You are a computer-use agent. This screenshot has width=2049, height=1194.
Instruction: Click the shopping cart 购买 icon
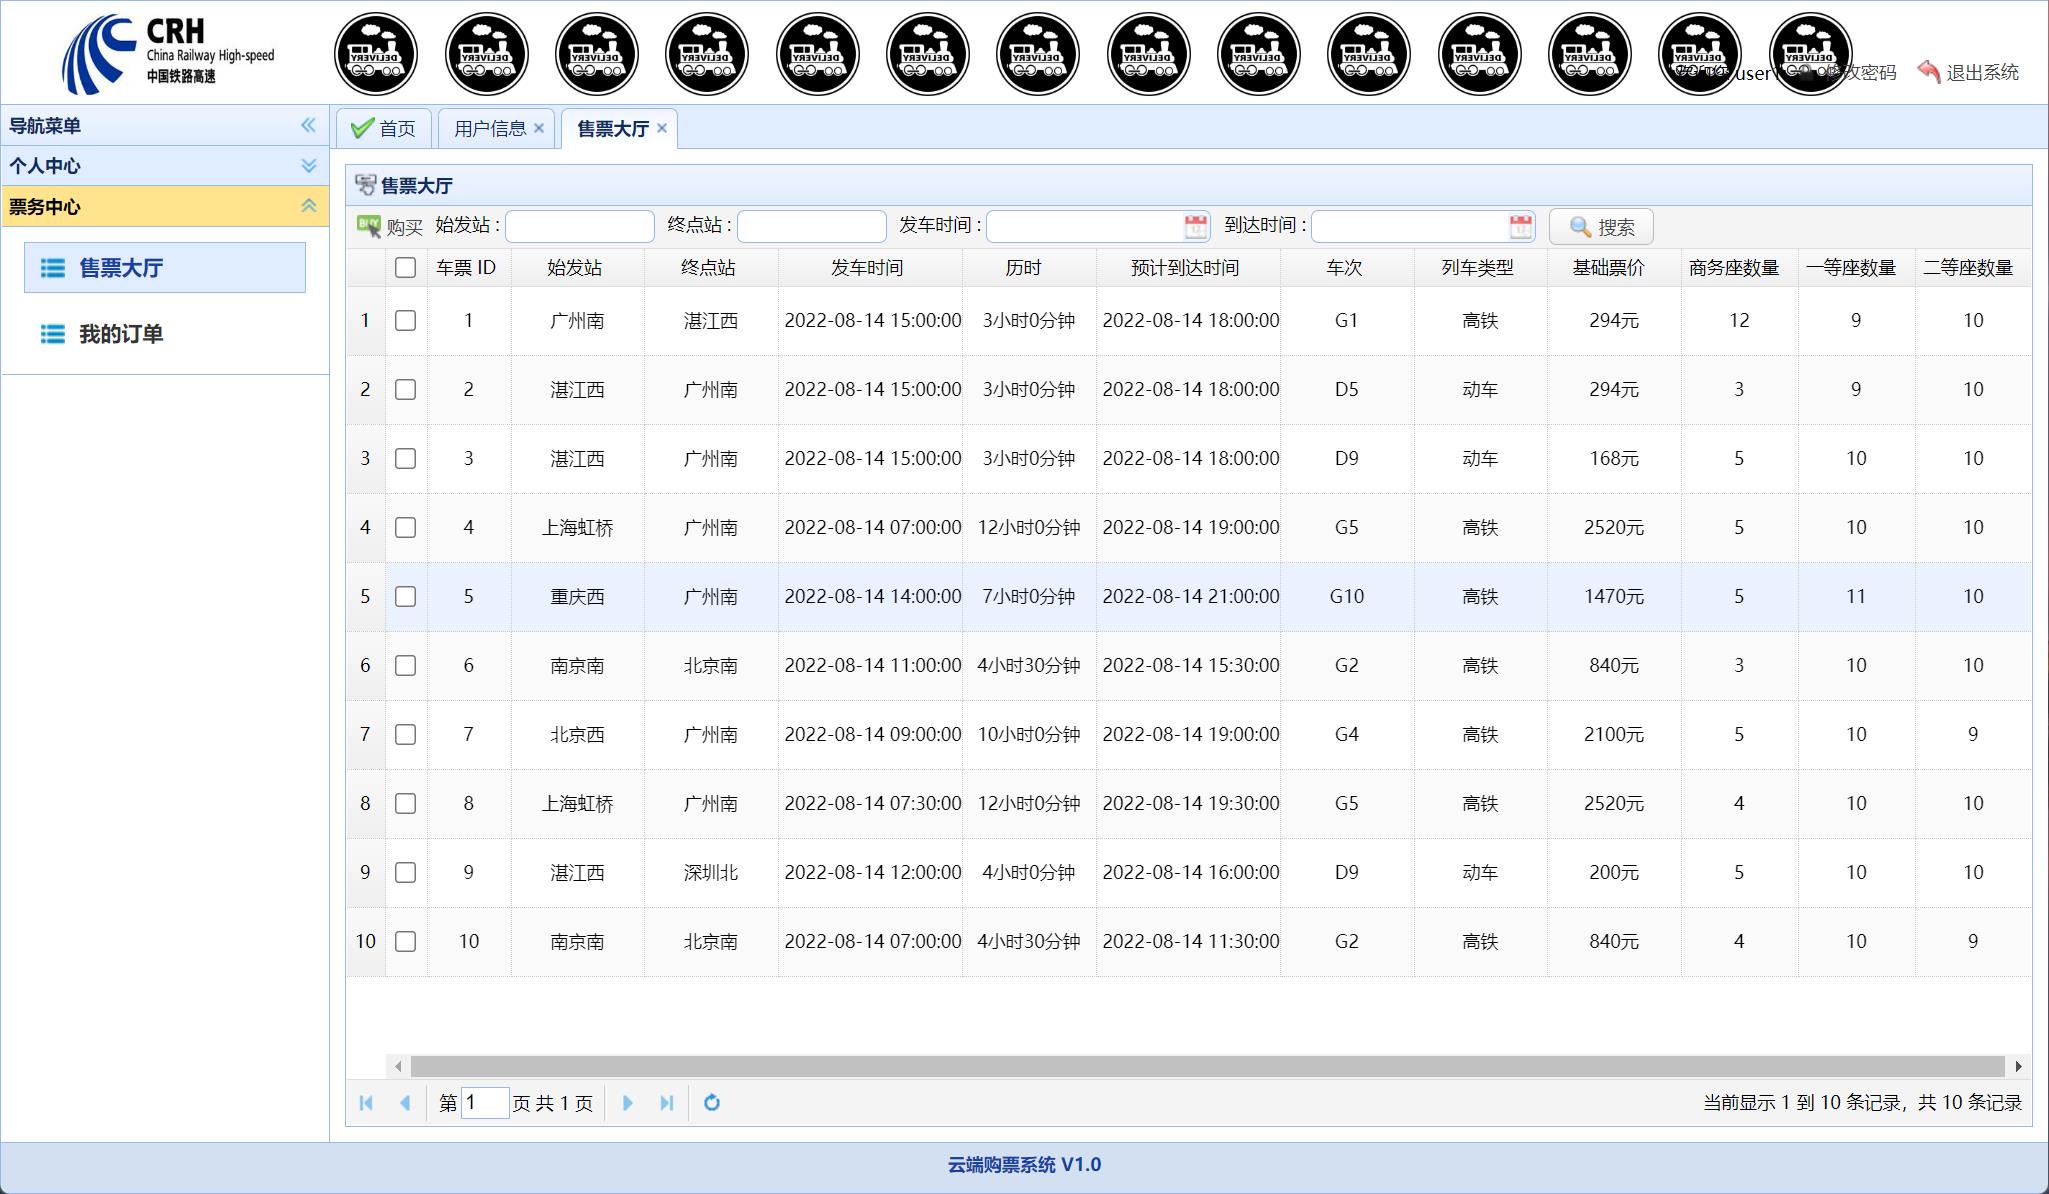[369, 226]
